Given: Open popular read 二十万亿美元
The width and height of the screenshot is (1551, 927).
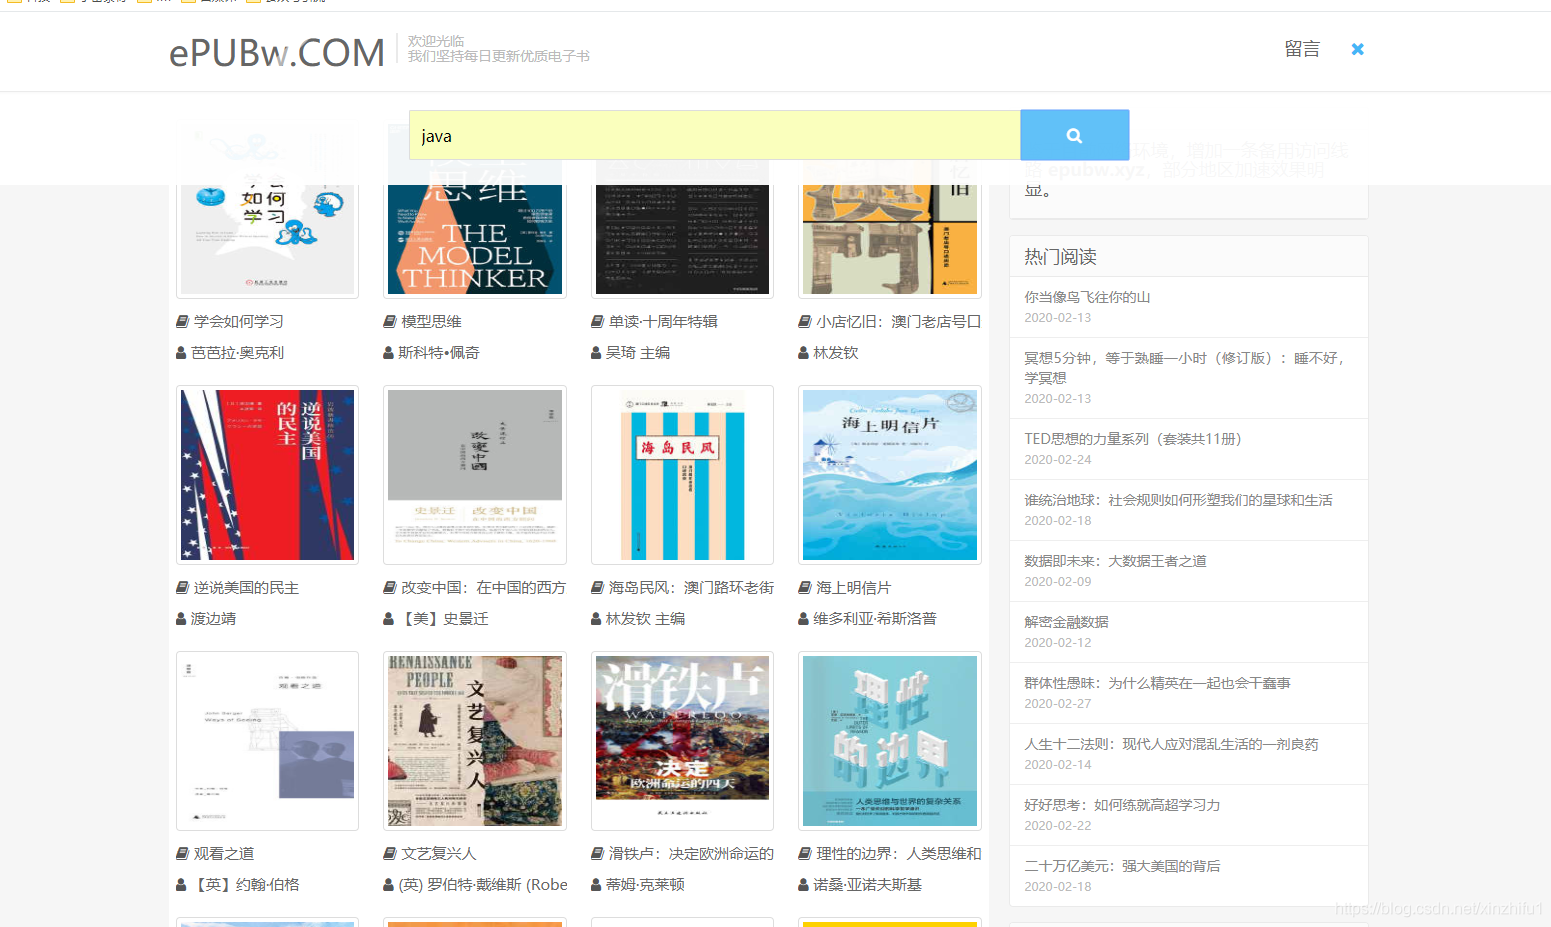Looking at the screenshot, I should [x=1122, y=866].
